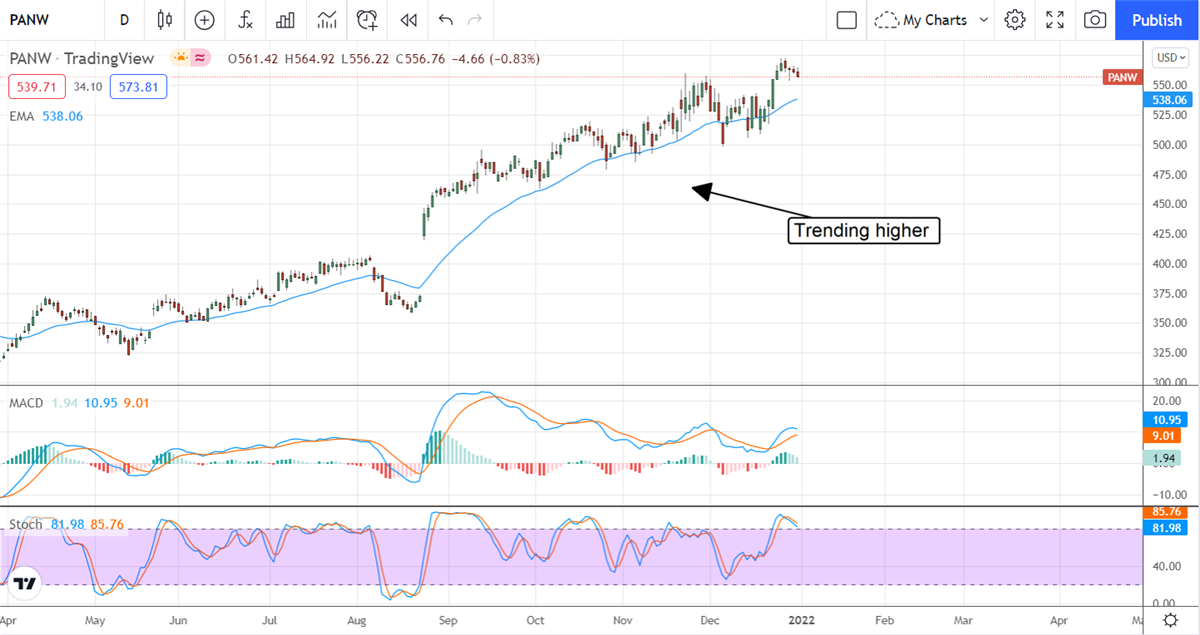Click the red PANW price axis label
Screen dimensions: 1200x635
[x=1121, y=77]
